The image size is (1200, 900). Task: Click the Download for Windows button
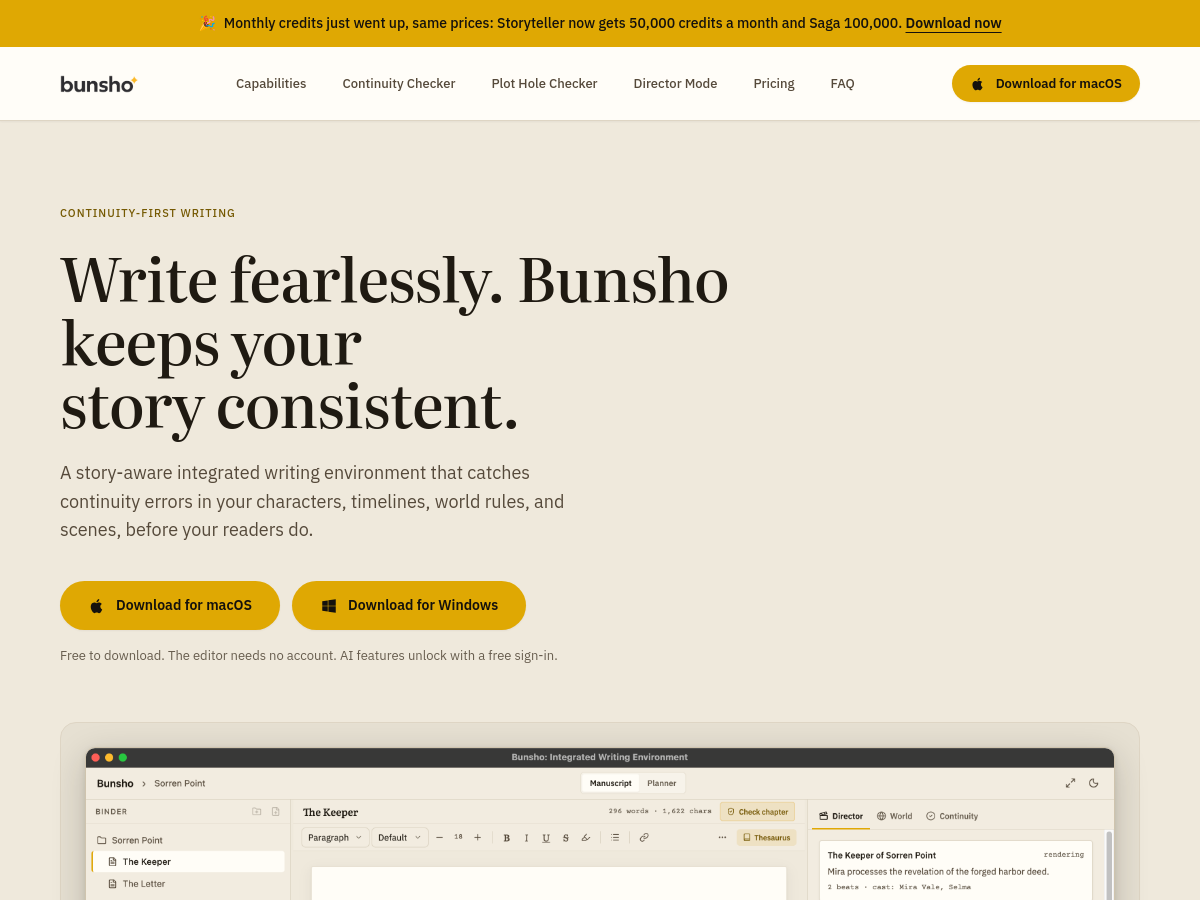click(x=409, y=605)
